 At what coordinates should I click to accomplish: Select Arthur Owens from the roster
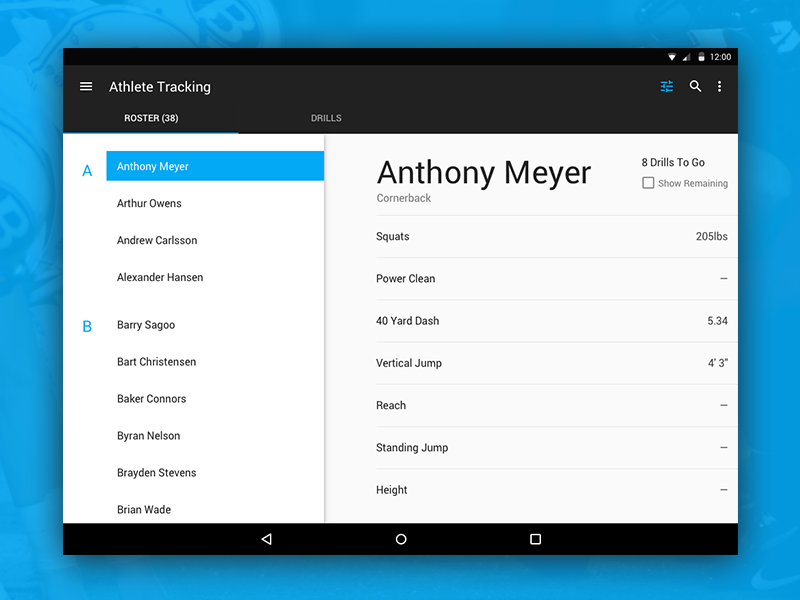point(149,203)
